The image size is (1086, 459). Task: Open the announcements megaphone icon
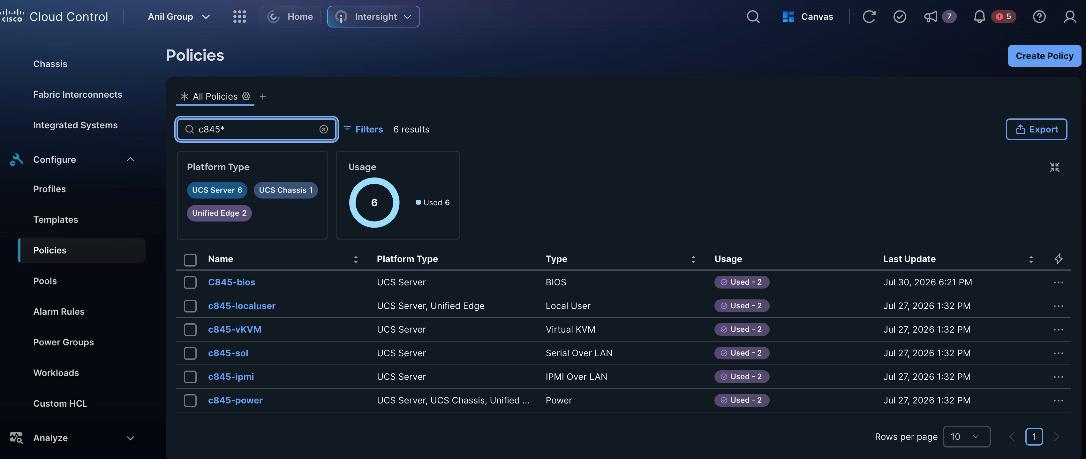[930, 17]
